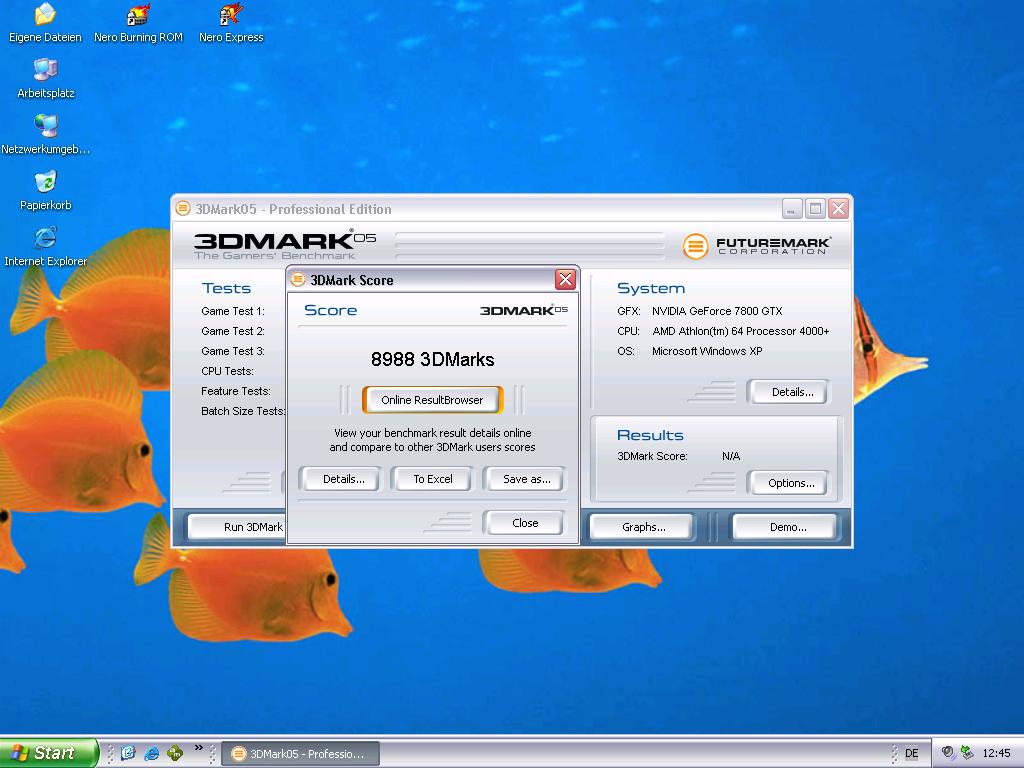Click the green quick launch icon
Image resolution: width=1024 pixels, height=768 pixels.
click(x=175, y=754)
